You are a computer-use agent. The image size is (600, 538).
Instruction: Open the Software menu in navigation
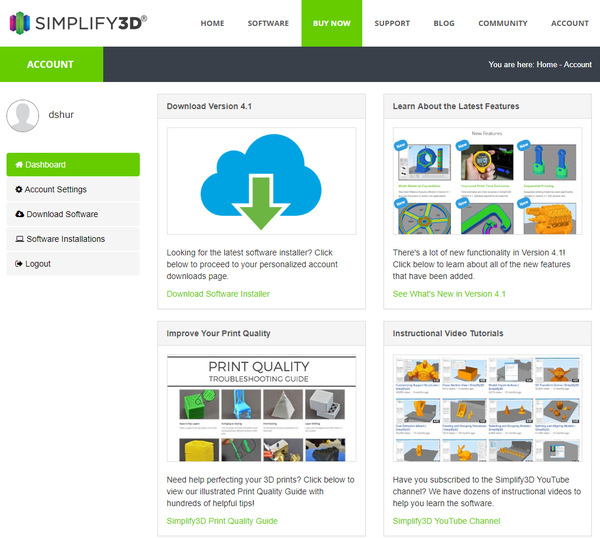click(x=268, y=23)
